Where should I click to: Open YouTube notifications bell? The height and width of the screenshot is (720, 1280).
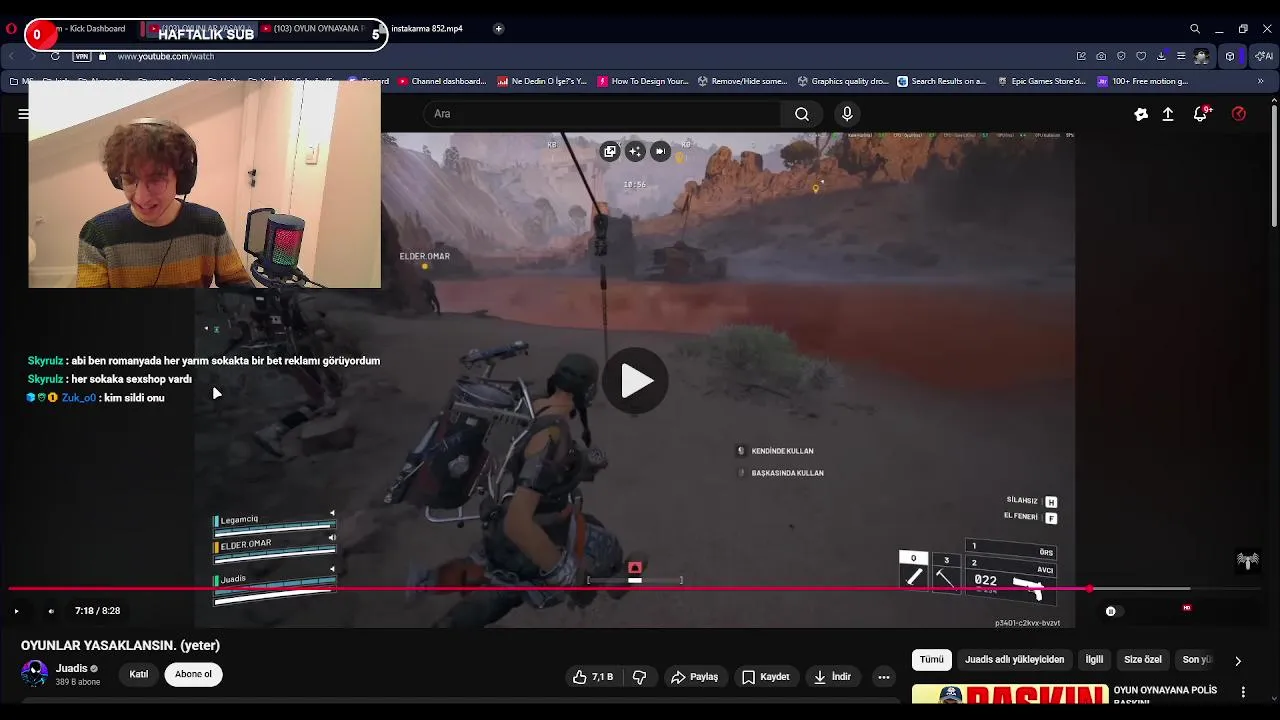click(x=1201, y=114)
